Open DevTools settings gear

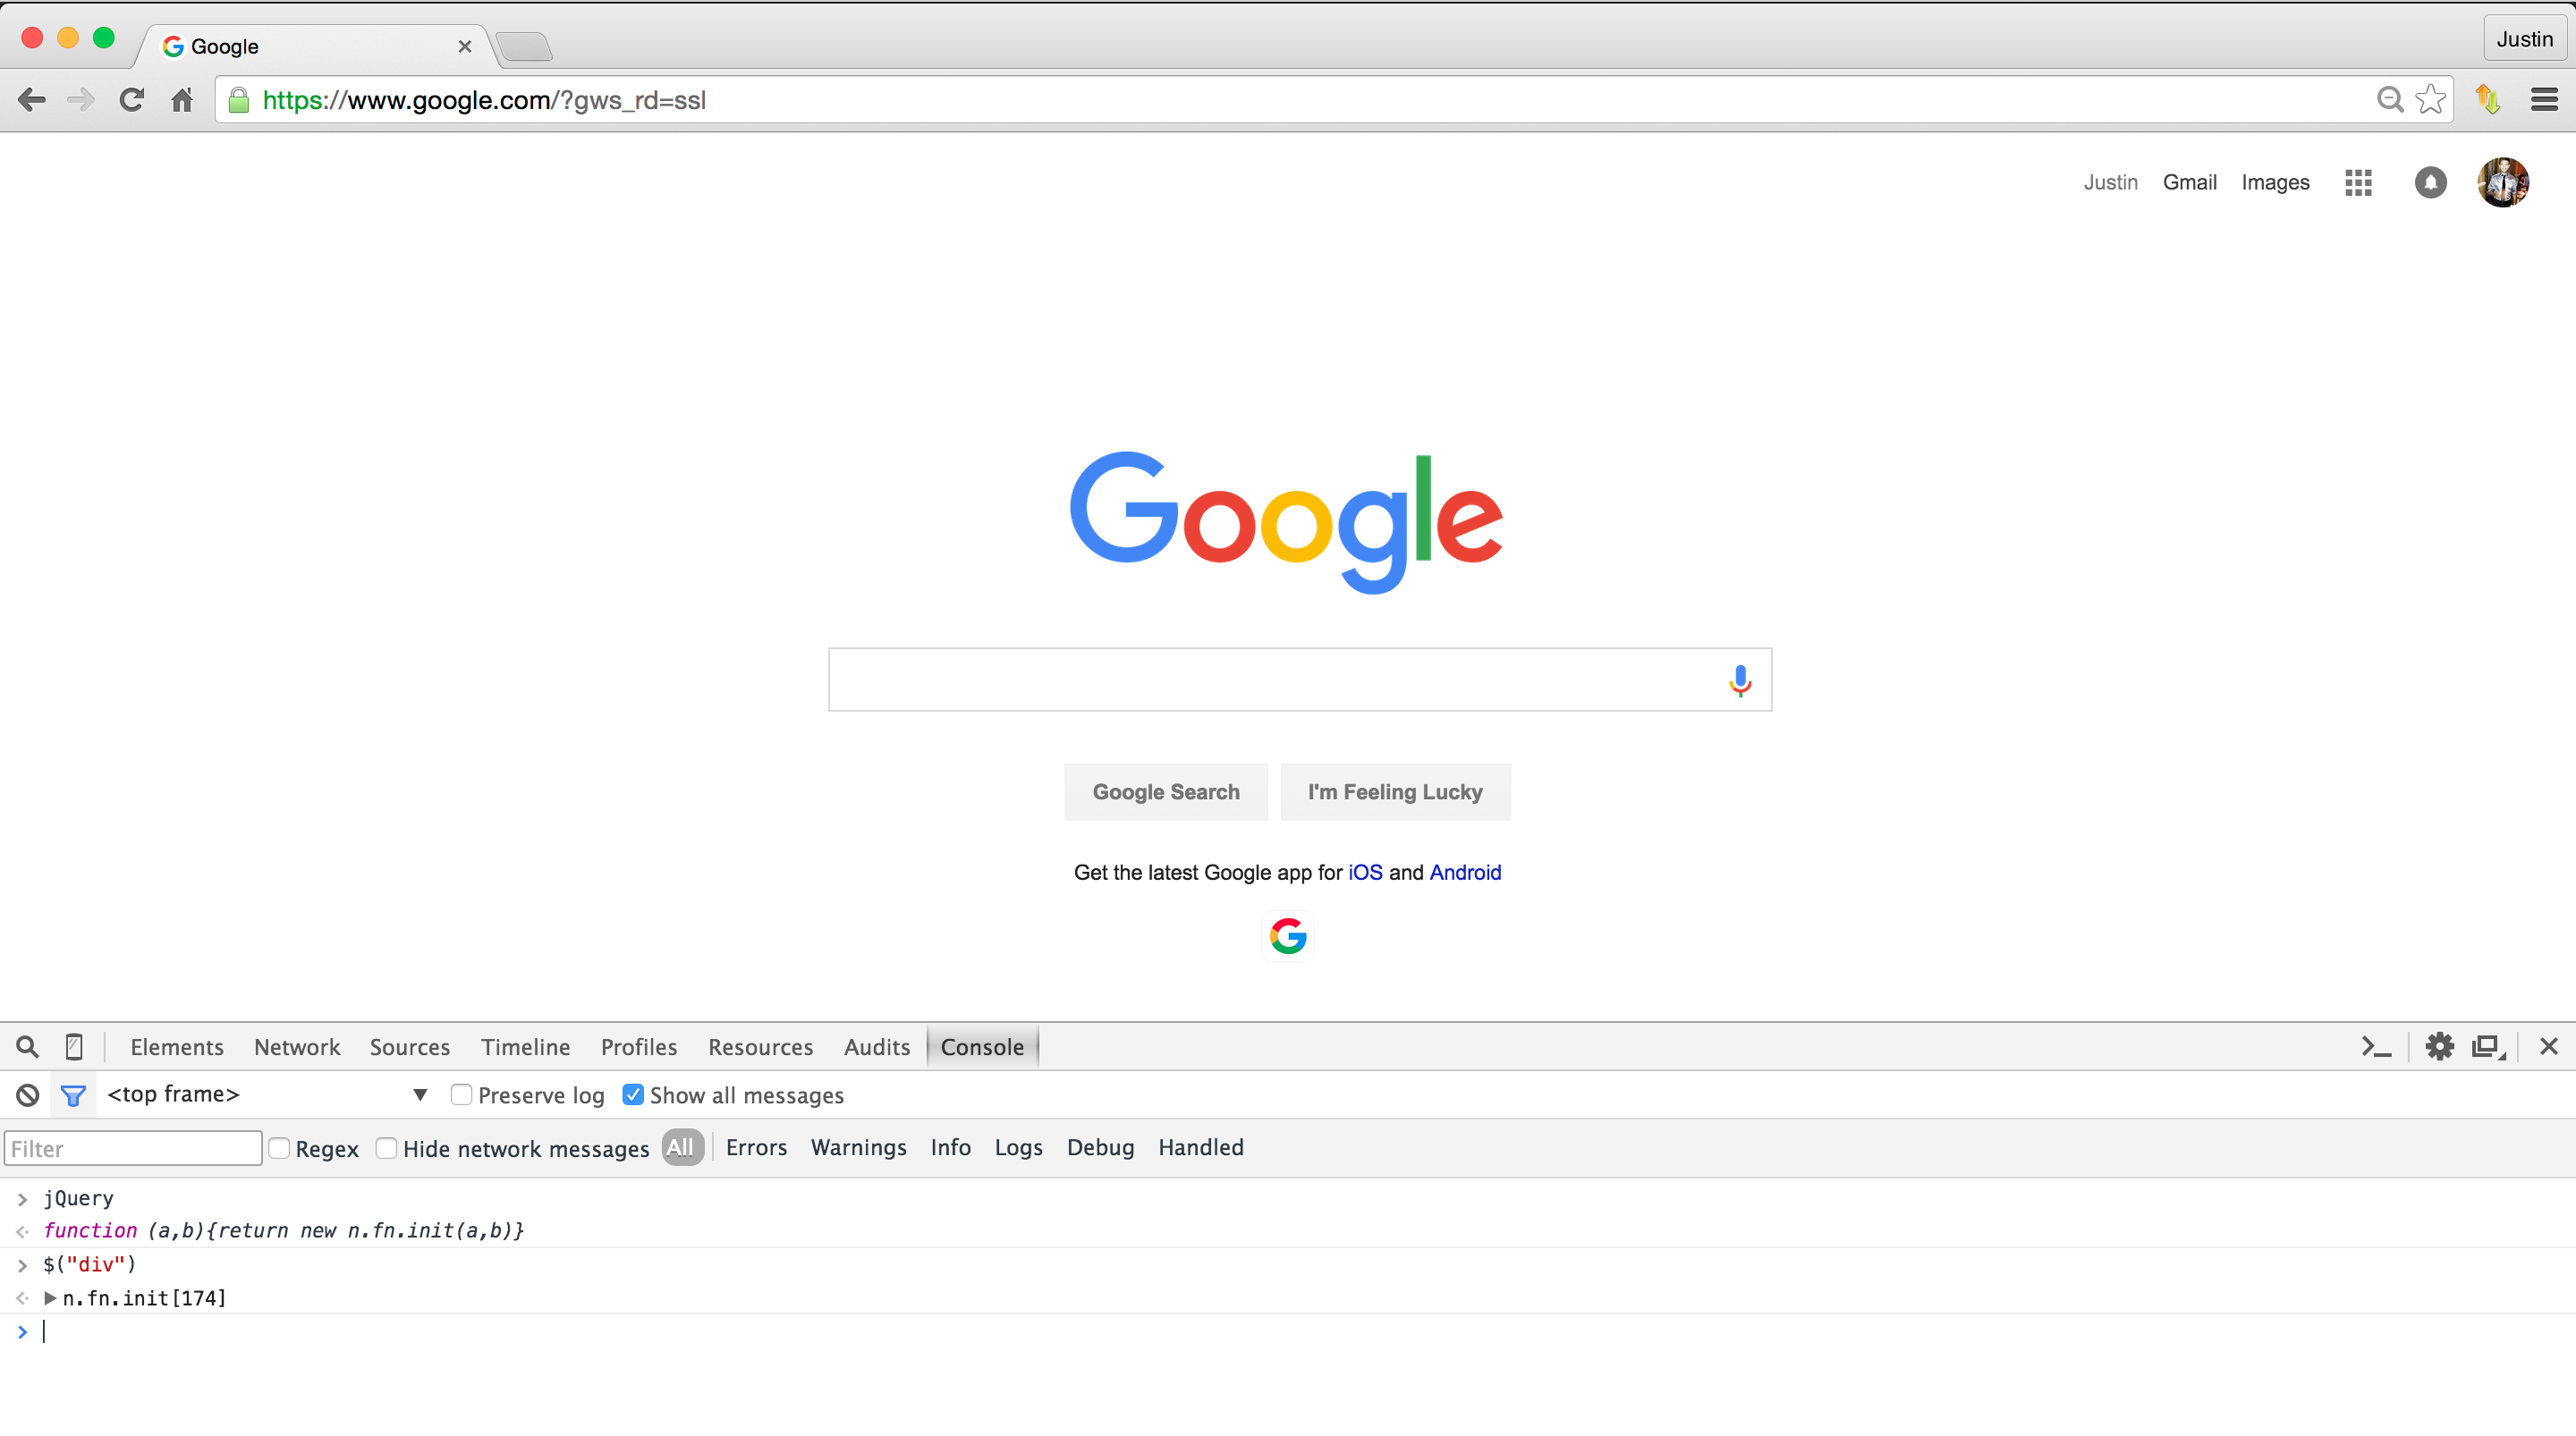pos(2439,1047)
